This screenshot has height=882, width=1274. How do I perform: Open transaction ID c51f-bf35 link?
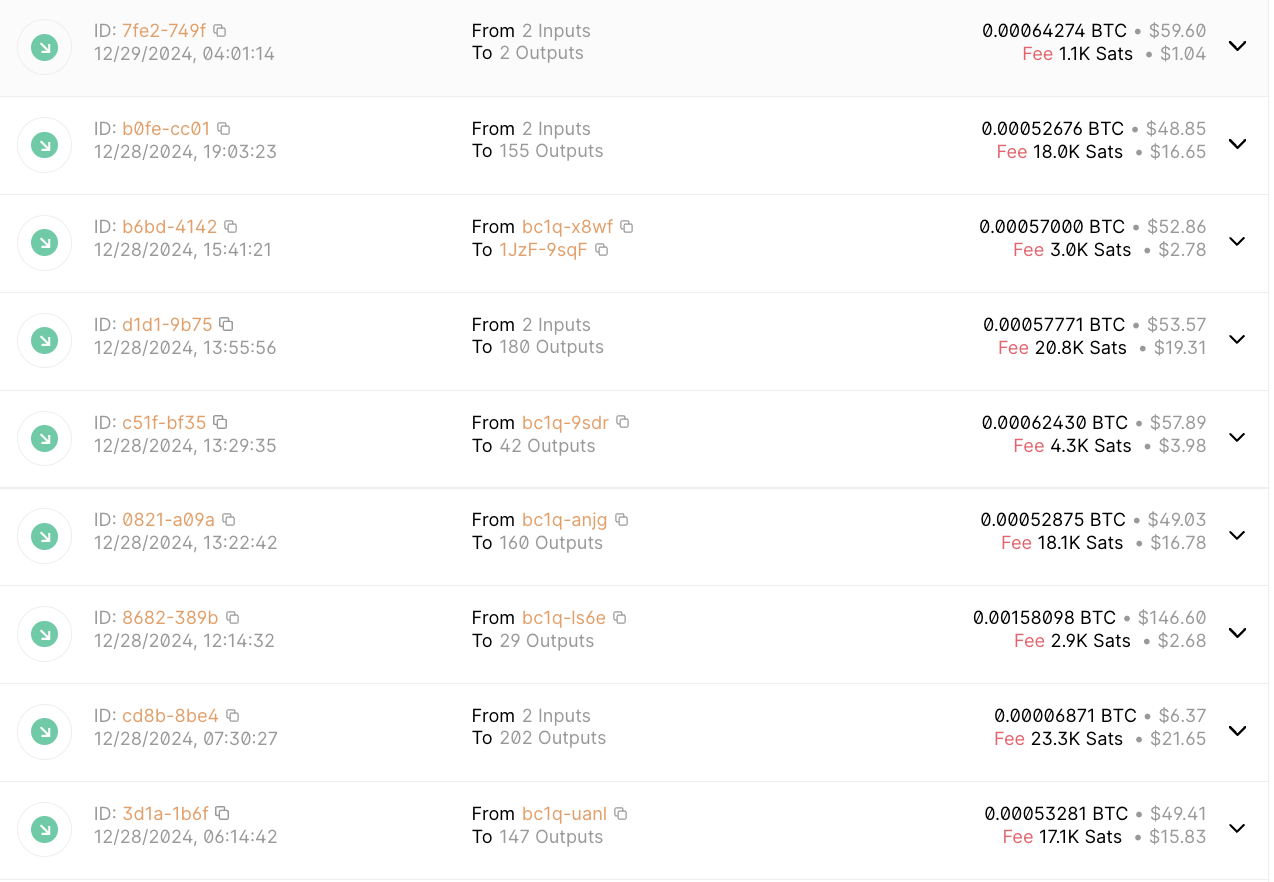point(164,423)
